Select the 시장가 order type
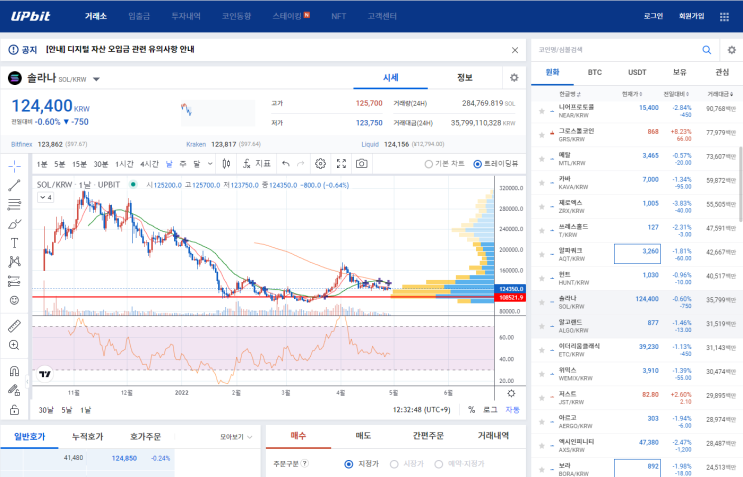The height and width of the screenshot is (477, 743). coord(394,464)
